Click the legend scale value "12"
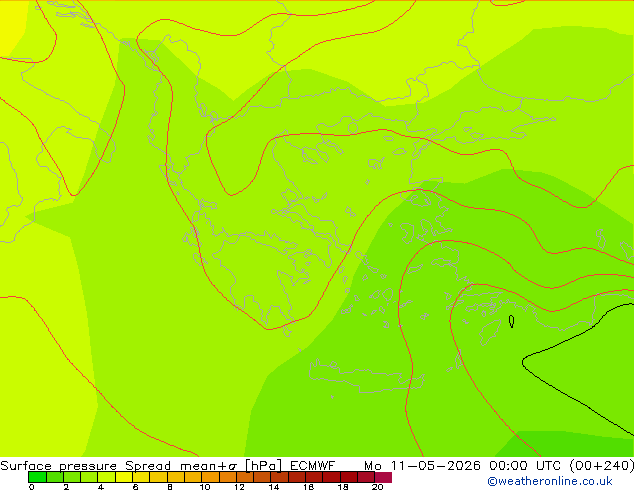634x490 pixels. click(x=239, y=487)
